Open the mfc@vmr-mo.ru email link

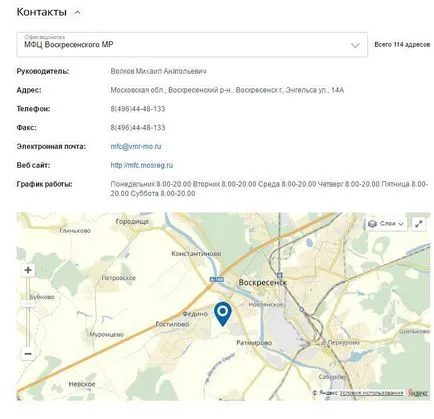[x=136, y=146]
